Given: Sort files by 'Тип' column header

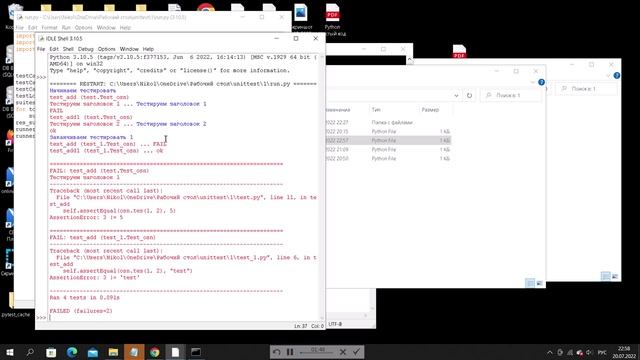Looking at the screenshot, I should click(x=376, y=110).
